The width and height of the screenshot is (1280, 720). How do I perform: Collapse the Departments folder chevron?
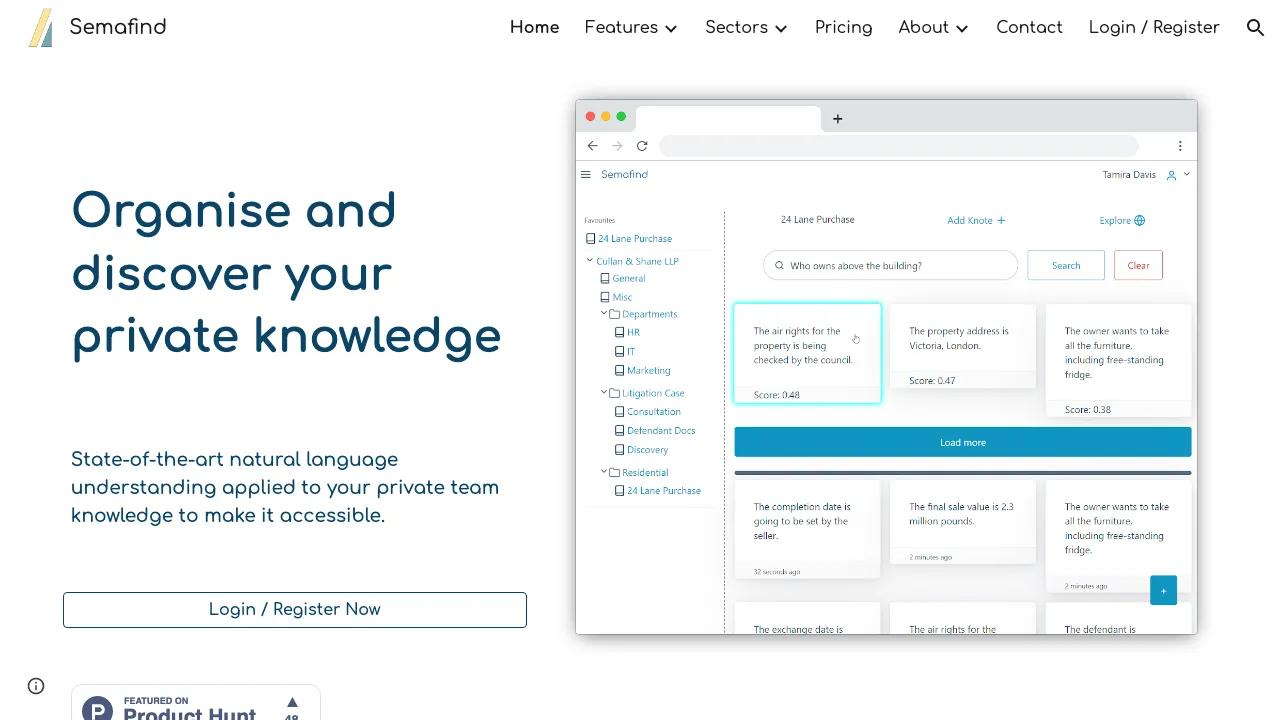[x=604, y=314]
